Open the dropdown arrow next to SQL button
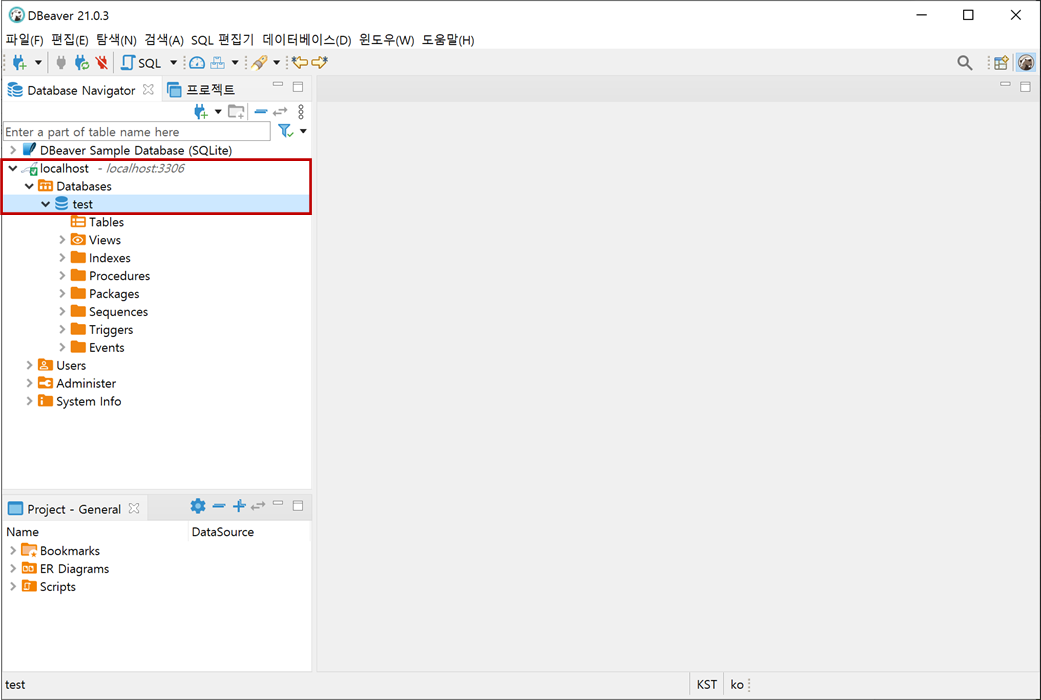Viewport: 1041px width, 700px height. [x=173, y=62]
